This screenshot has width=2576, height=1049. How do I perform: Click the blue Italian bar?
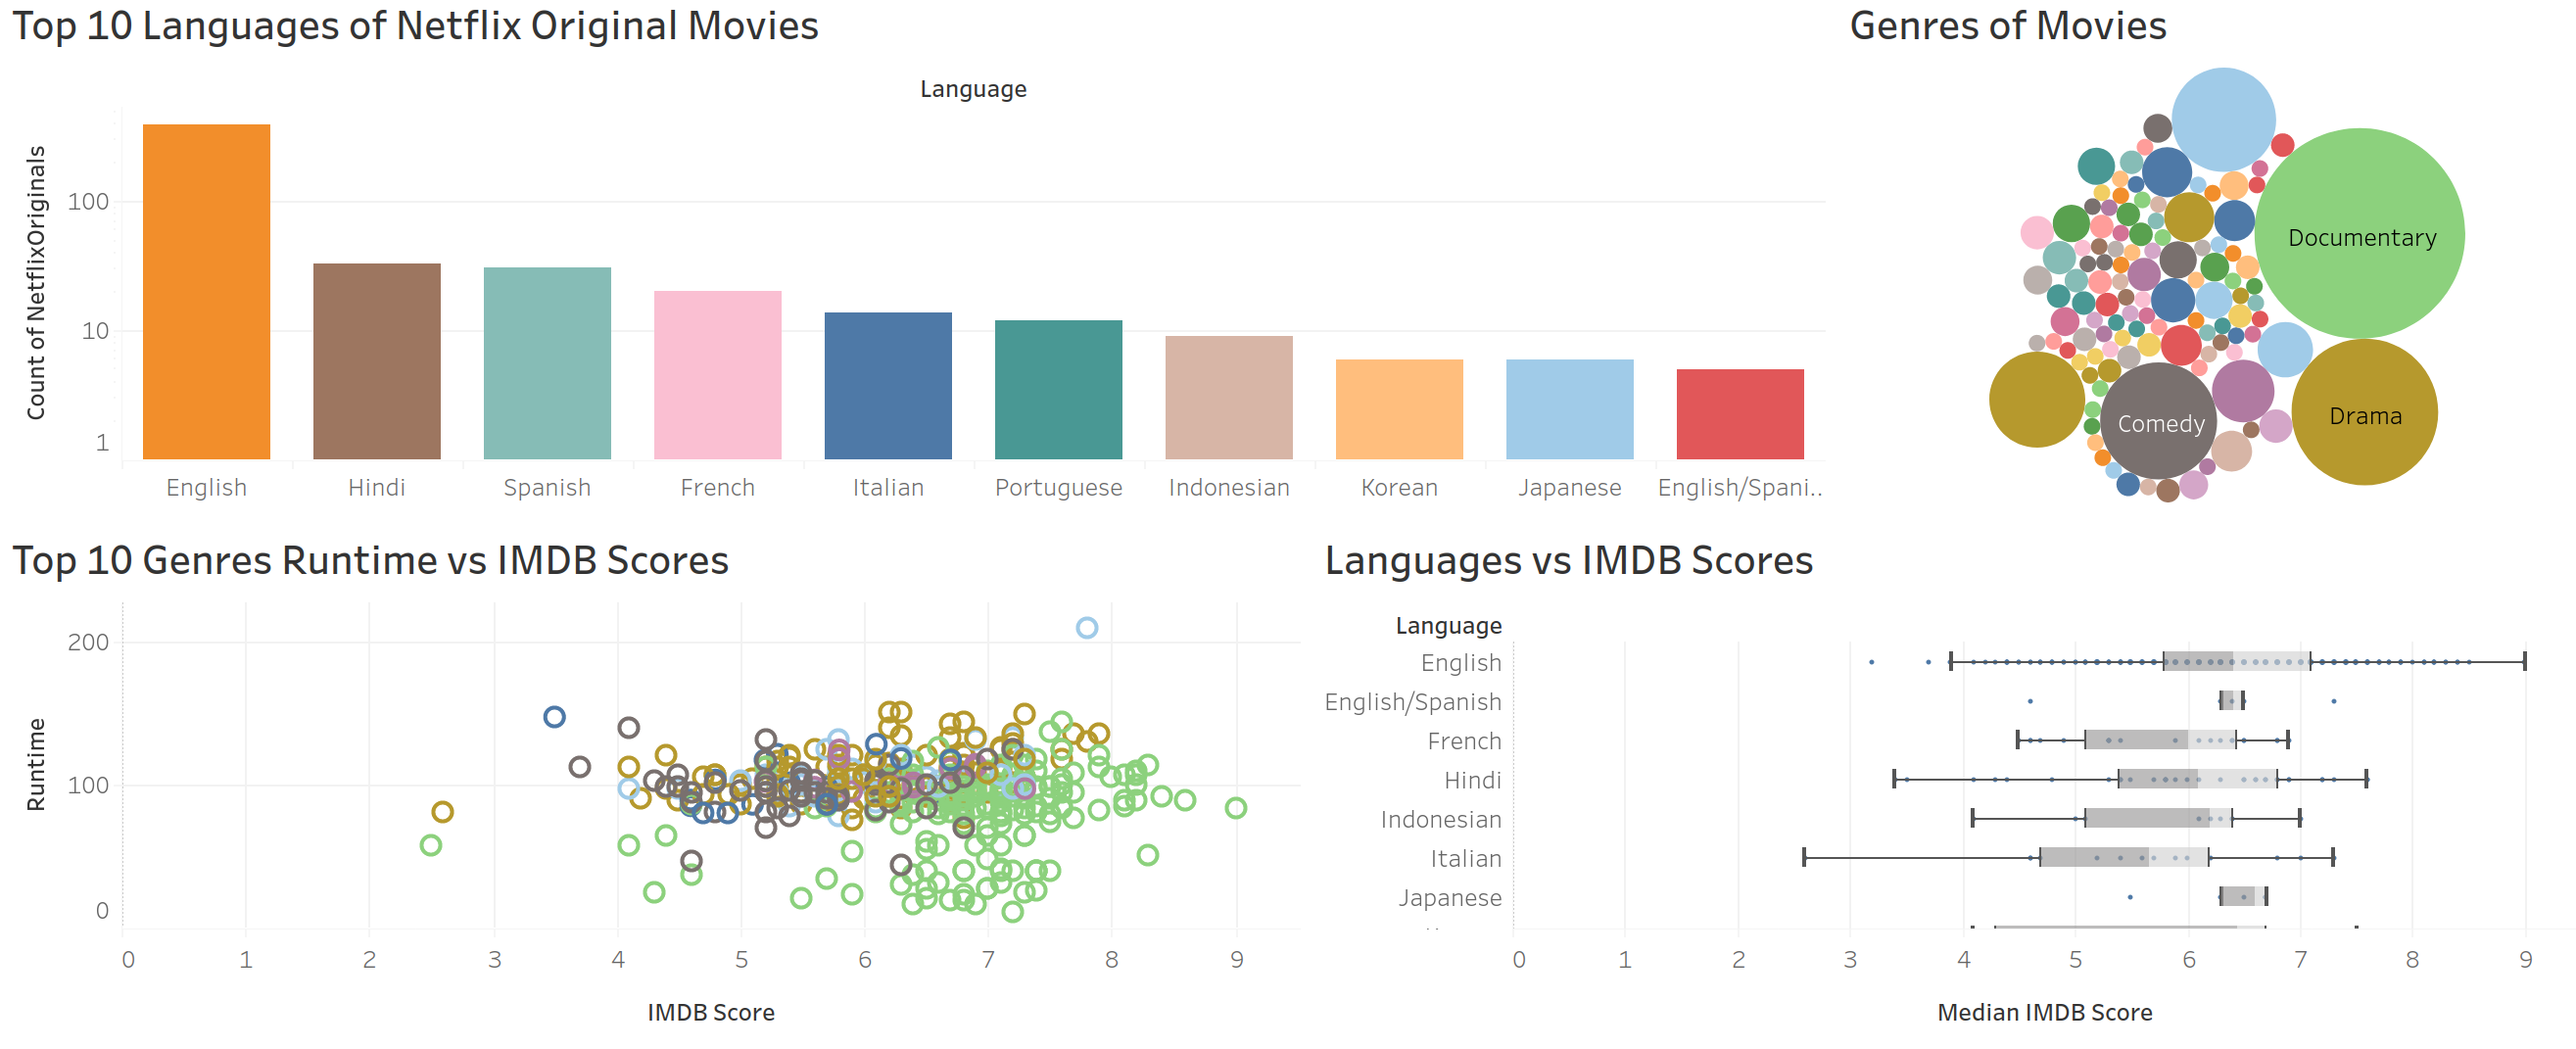coord(888,385)
